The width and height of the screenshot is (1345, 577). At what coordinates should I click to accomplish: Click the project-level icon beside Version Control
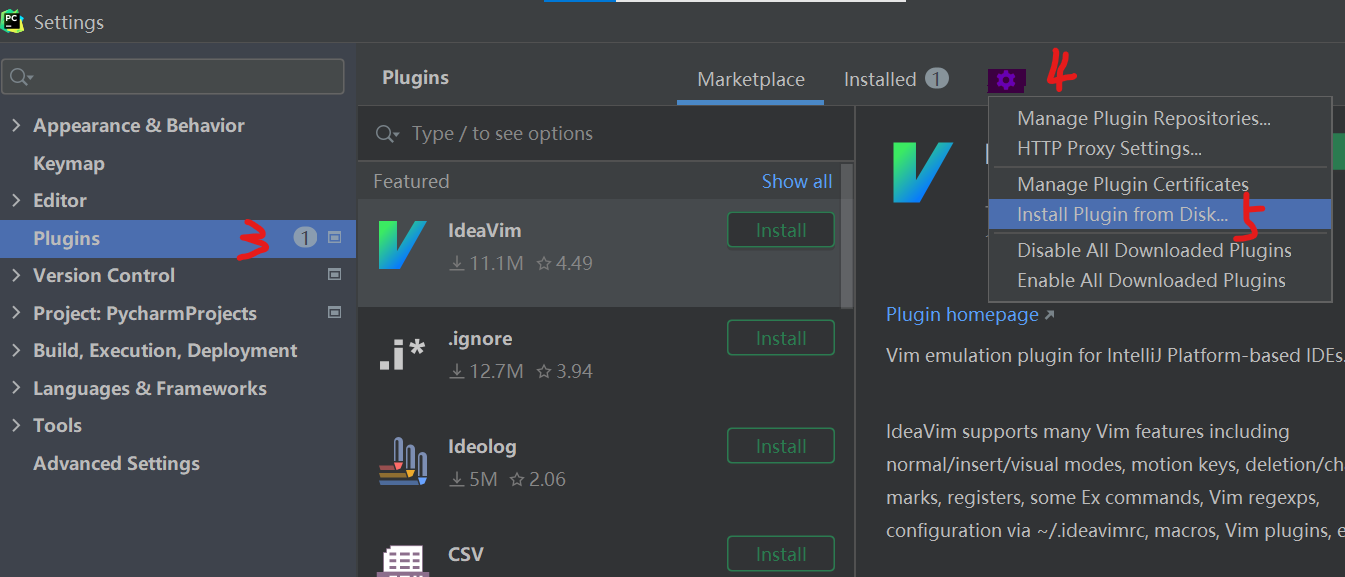pos(335,275)
